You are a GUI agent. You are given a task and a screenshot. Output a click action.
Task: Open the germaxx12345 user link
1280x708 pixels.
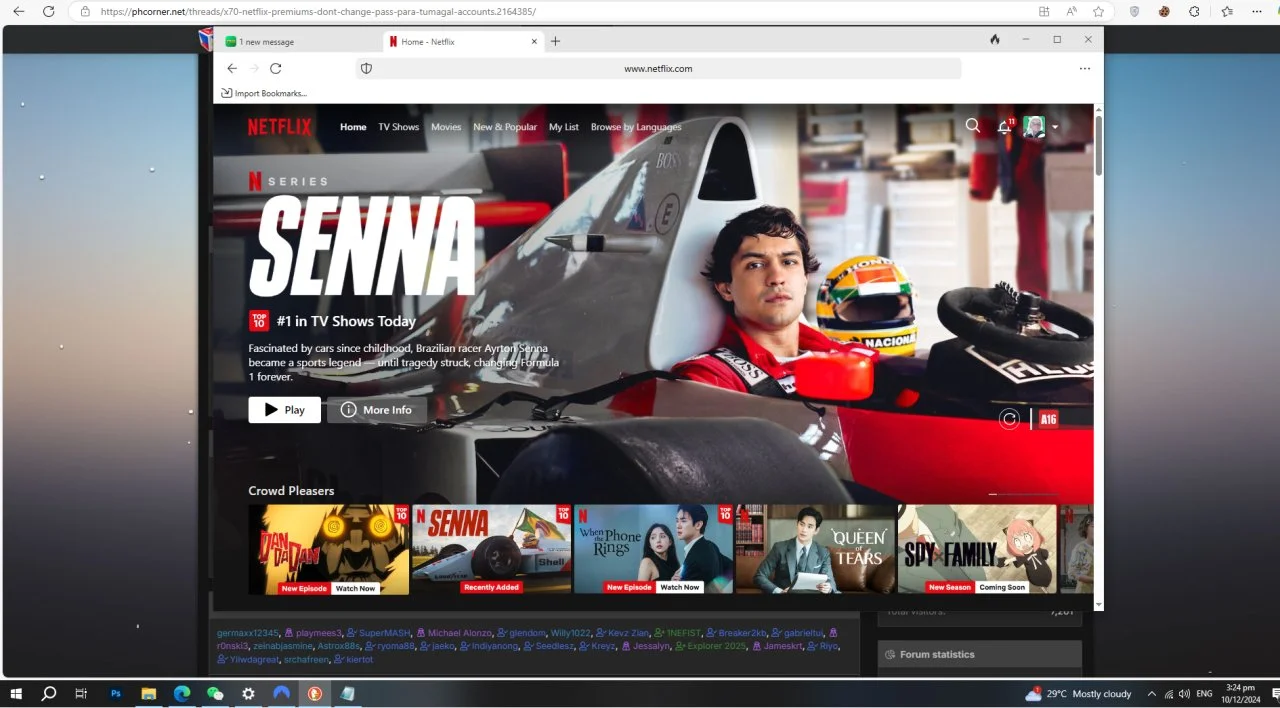point(247,633)
